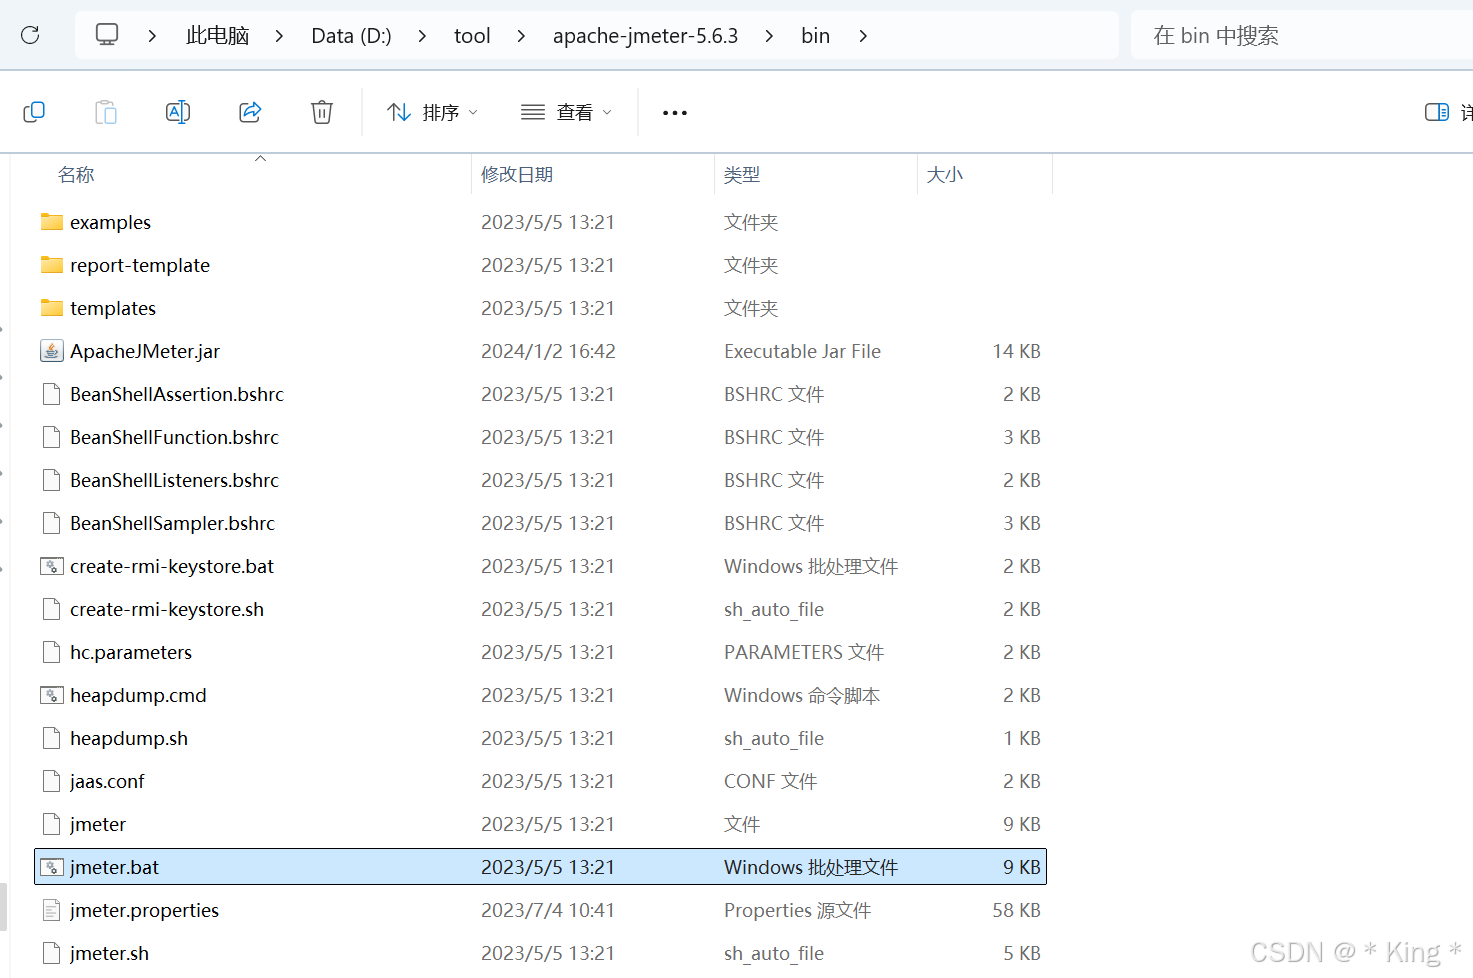Click the 在 bin 中搜索 search box

tap(1301, 36)
